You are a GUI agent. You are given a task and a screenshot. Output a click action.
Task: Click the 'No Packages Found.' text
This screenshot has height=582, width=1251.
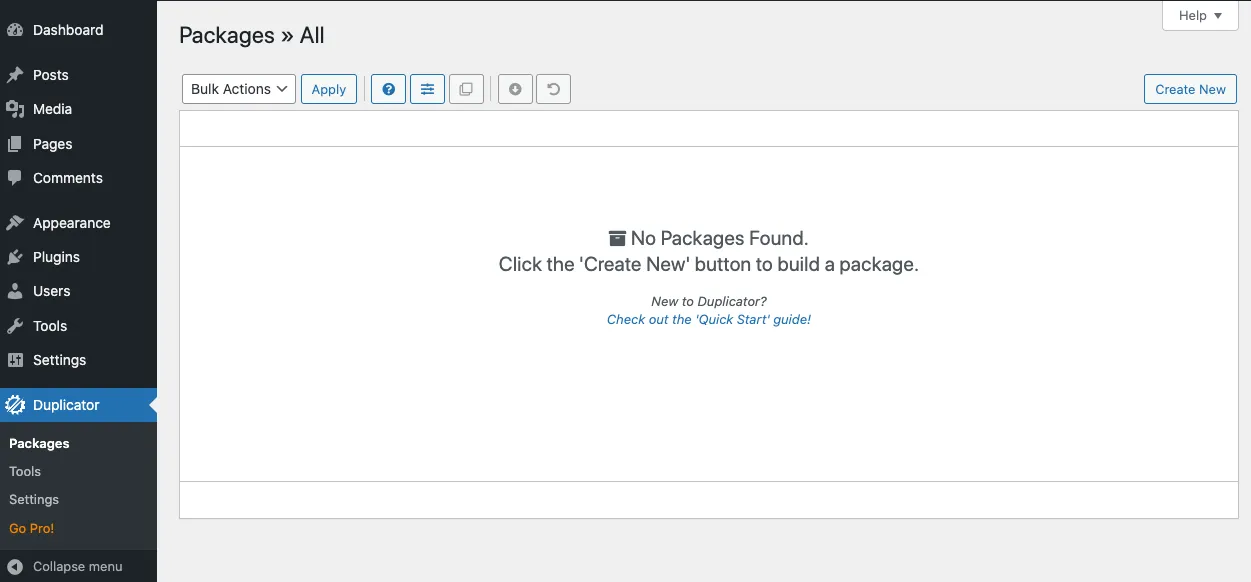pos(719,238)
